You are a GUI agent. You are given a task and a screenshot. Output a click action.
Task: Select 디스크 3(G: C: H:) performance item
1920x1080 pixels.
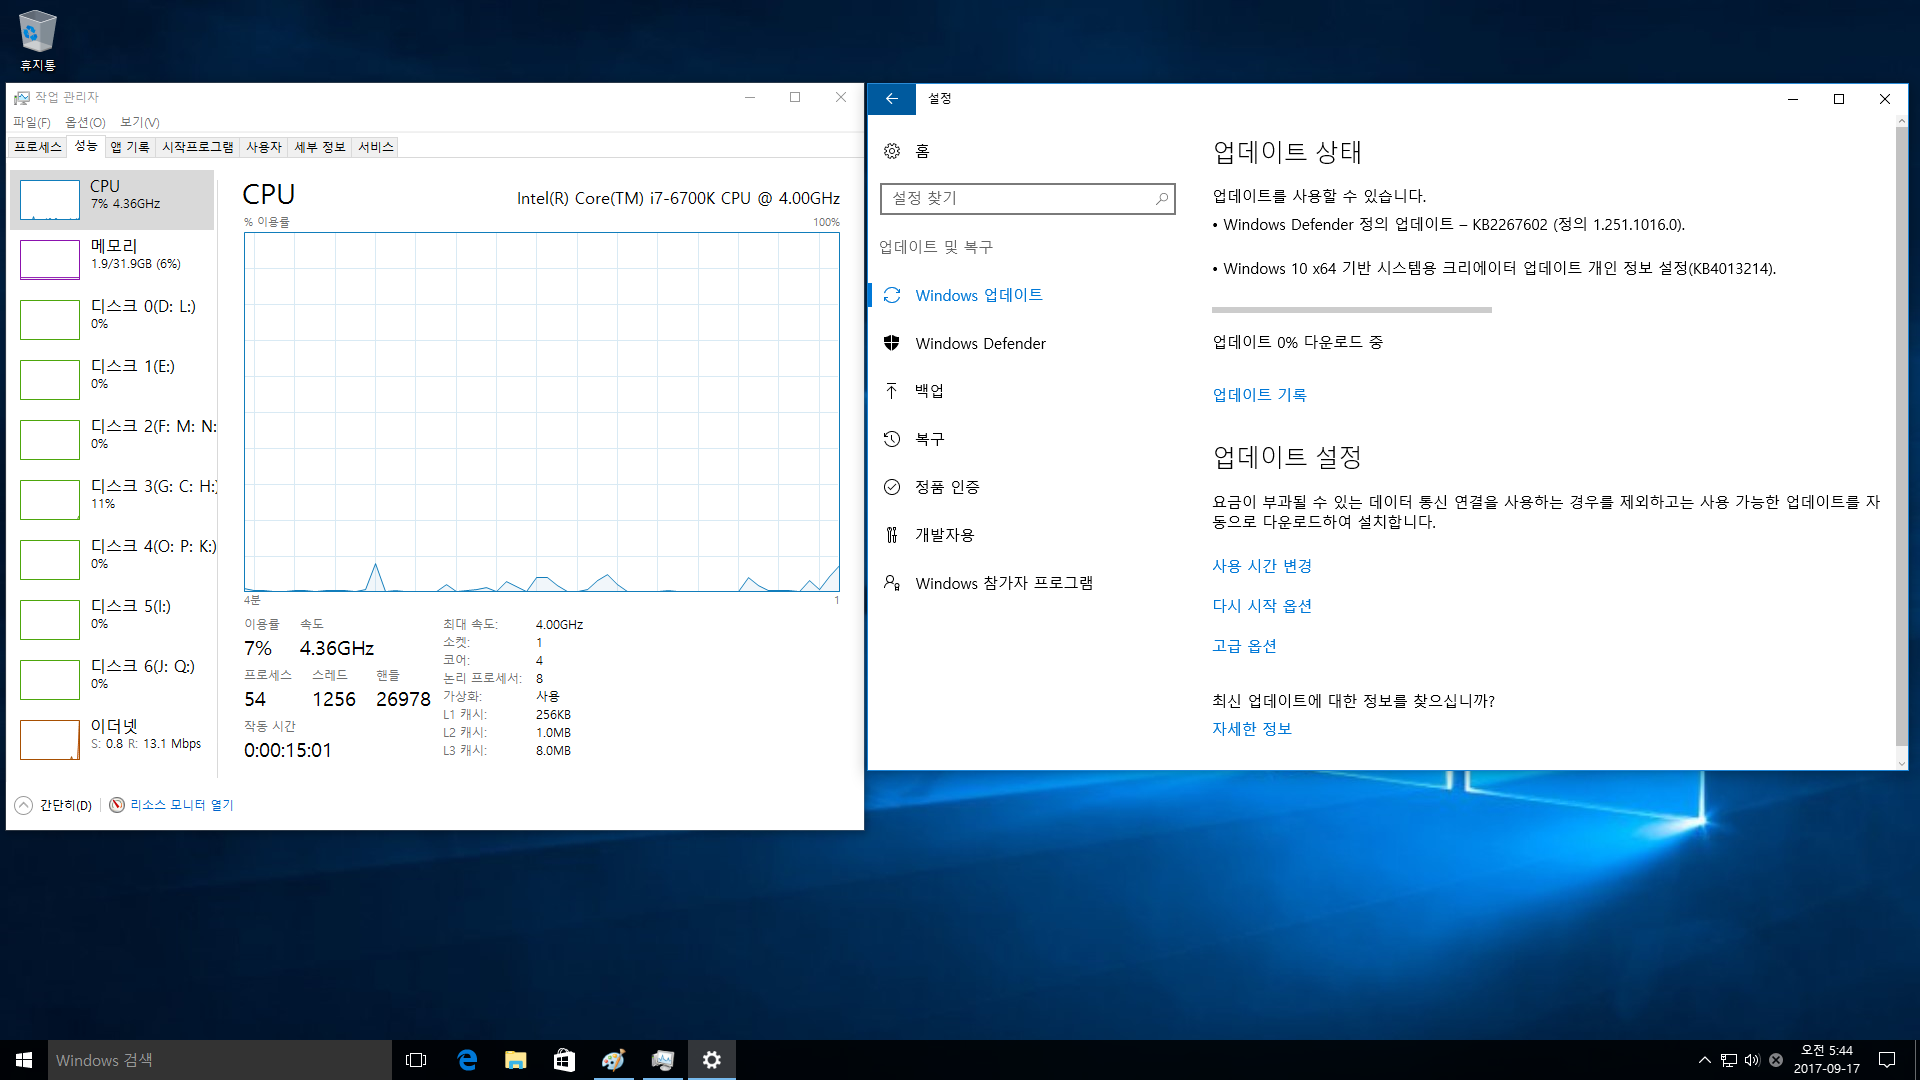(112, 499)
